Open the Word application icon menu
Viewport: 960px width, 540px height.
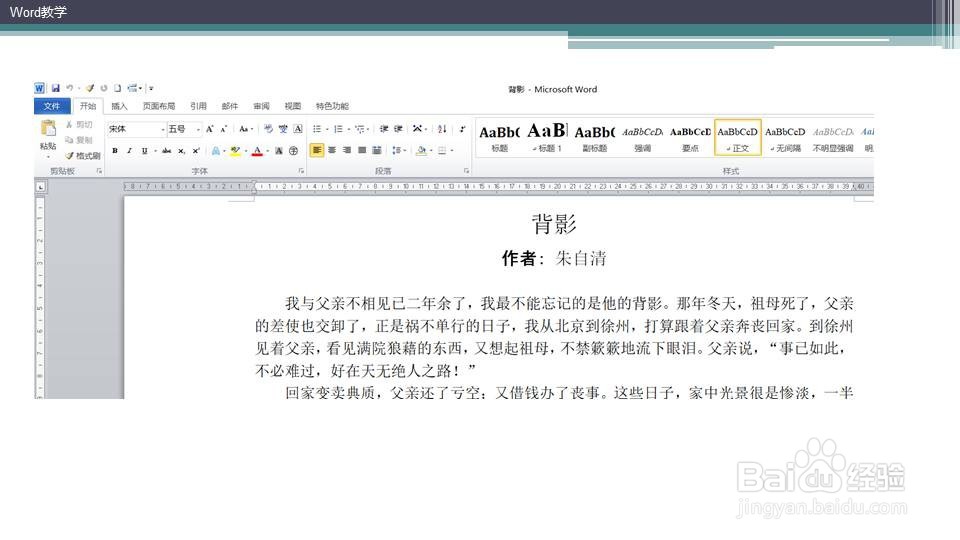(40, 88)
